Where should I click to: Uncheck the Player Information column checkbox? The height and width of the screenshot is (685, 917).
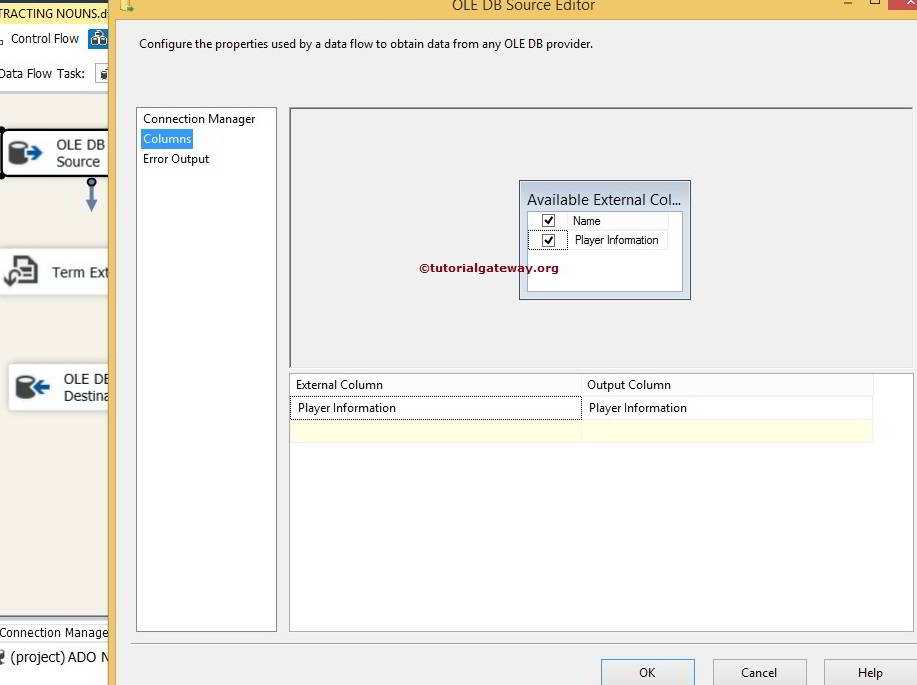[x=548, y=240]
